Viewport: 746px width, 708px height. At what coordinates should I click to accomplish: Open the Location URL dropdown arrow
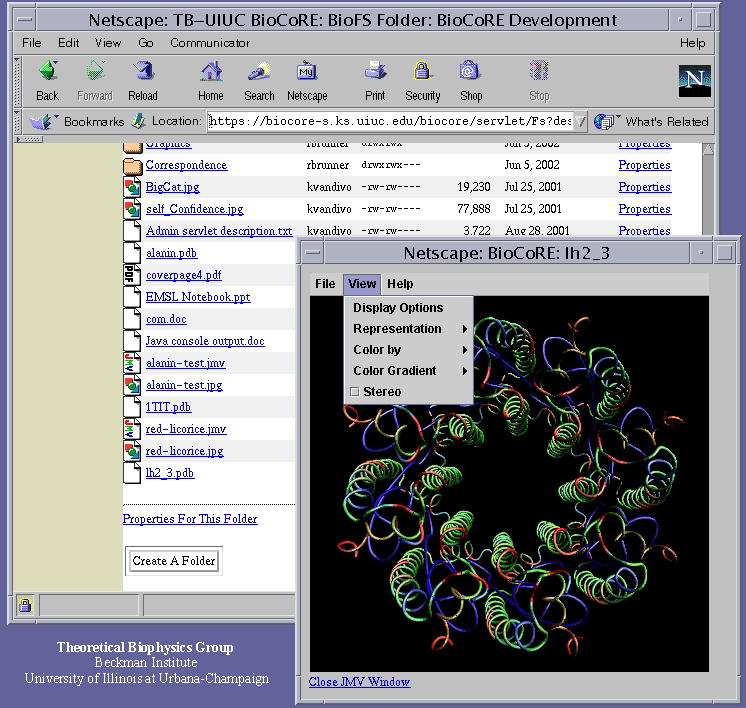[581, 121]
